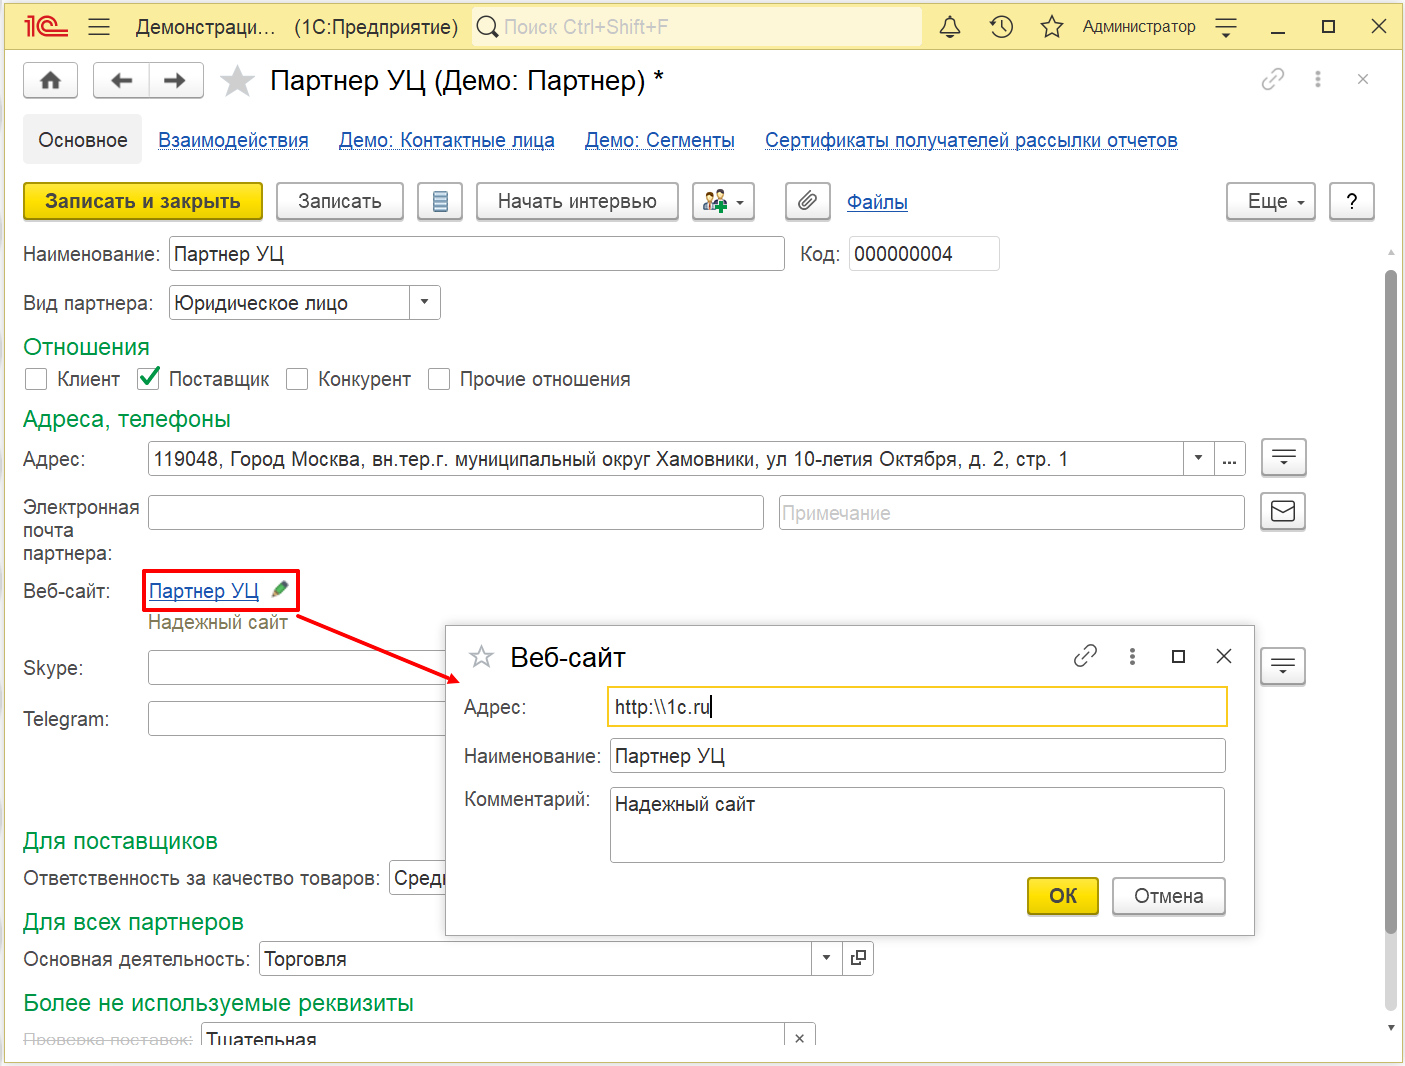This screenshot has height=1066, width=1405.
Task: Navigate back with left arrow
Action: [121, 80]
